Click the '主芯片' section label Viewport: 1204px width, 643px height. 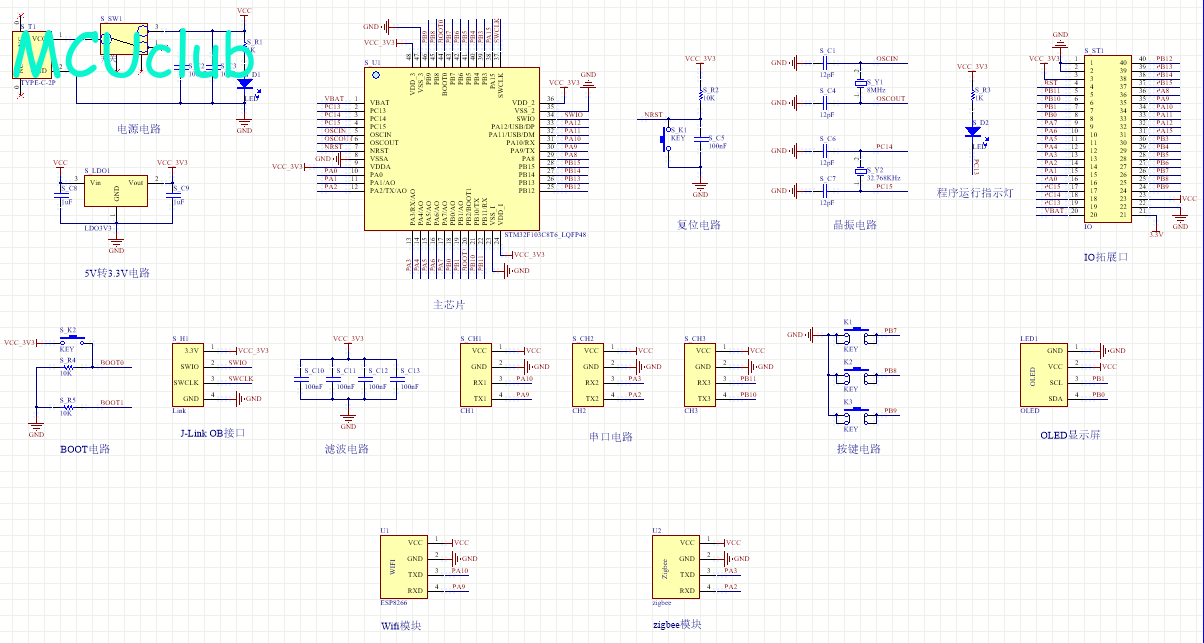click(x=448, y=305)
